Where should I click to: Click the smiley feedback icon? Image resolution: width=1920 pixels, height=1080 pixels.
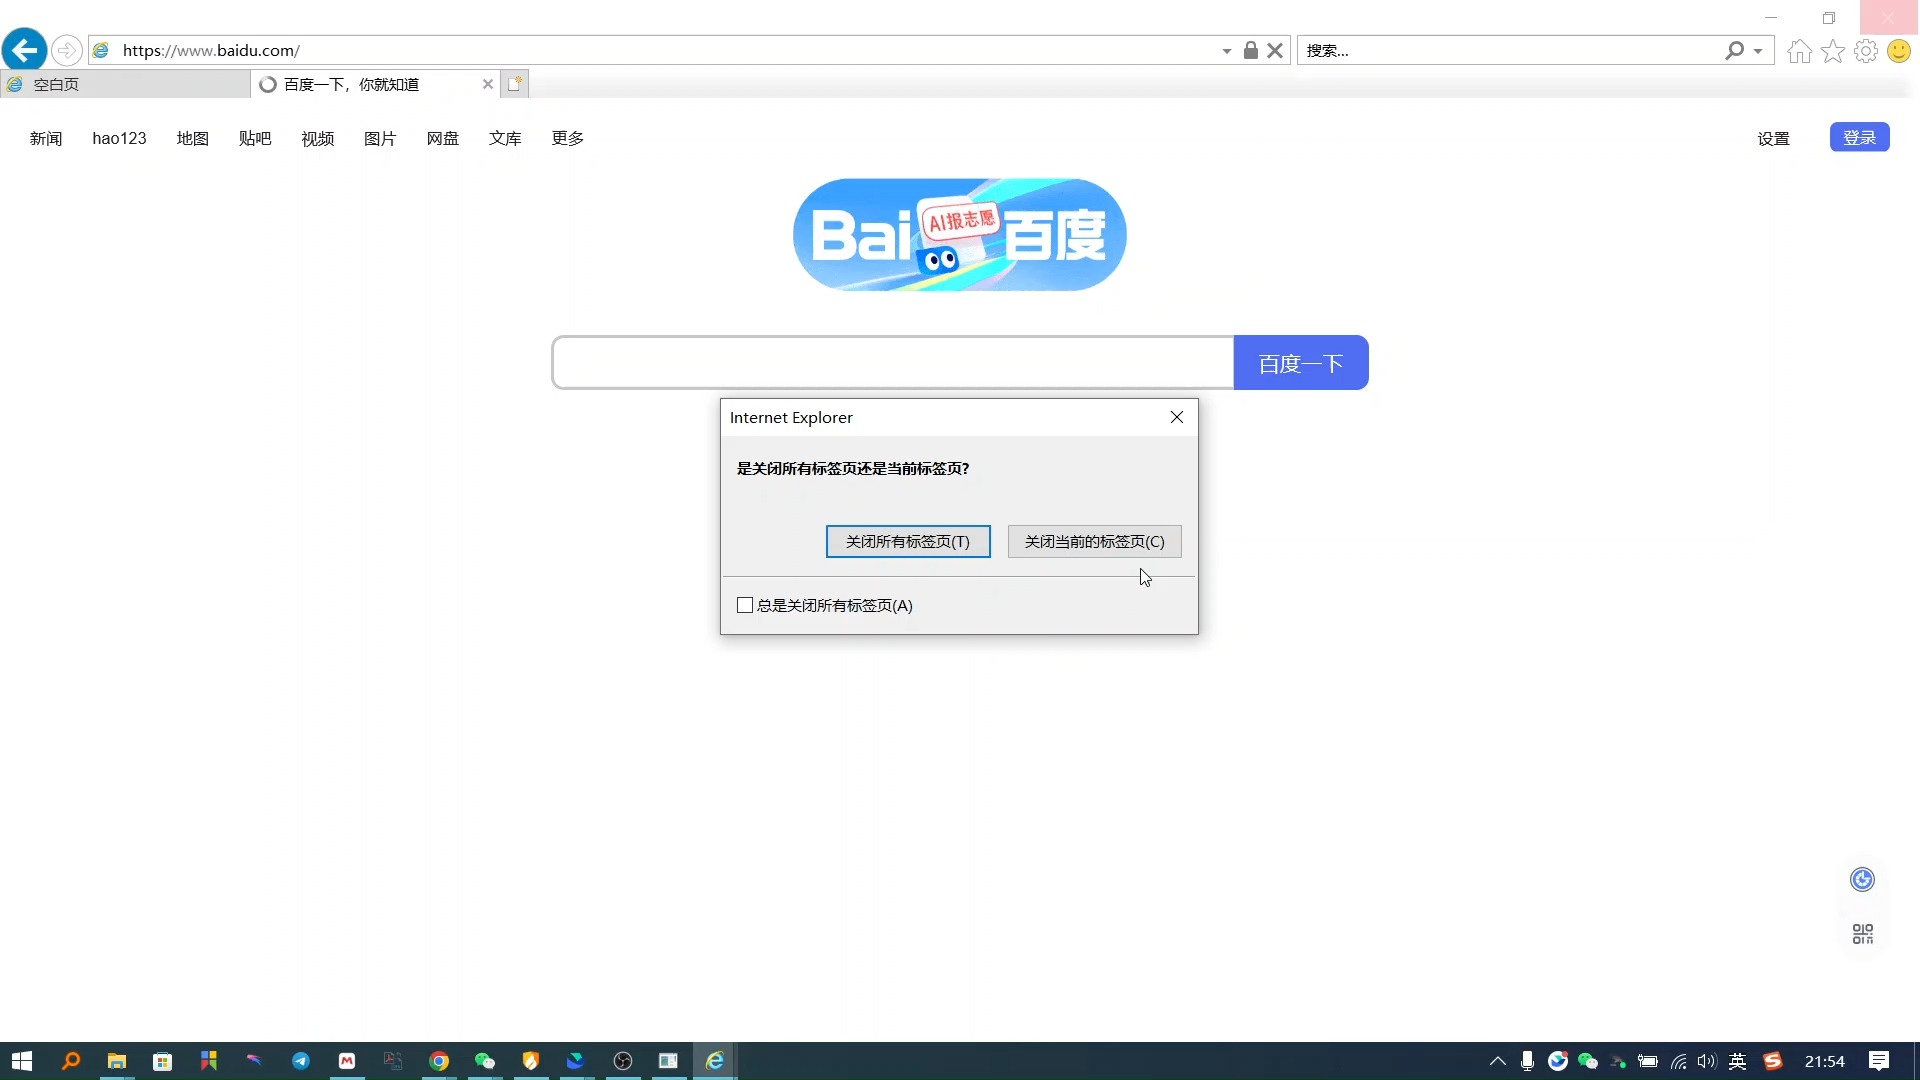click(x=1899, y=51)
